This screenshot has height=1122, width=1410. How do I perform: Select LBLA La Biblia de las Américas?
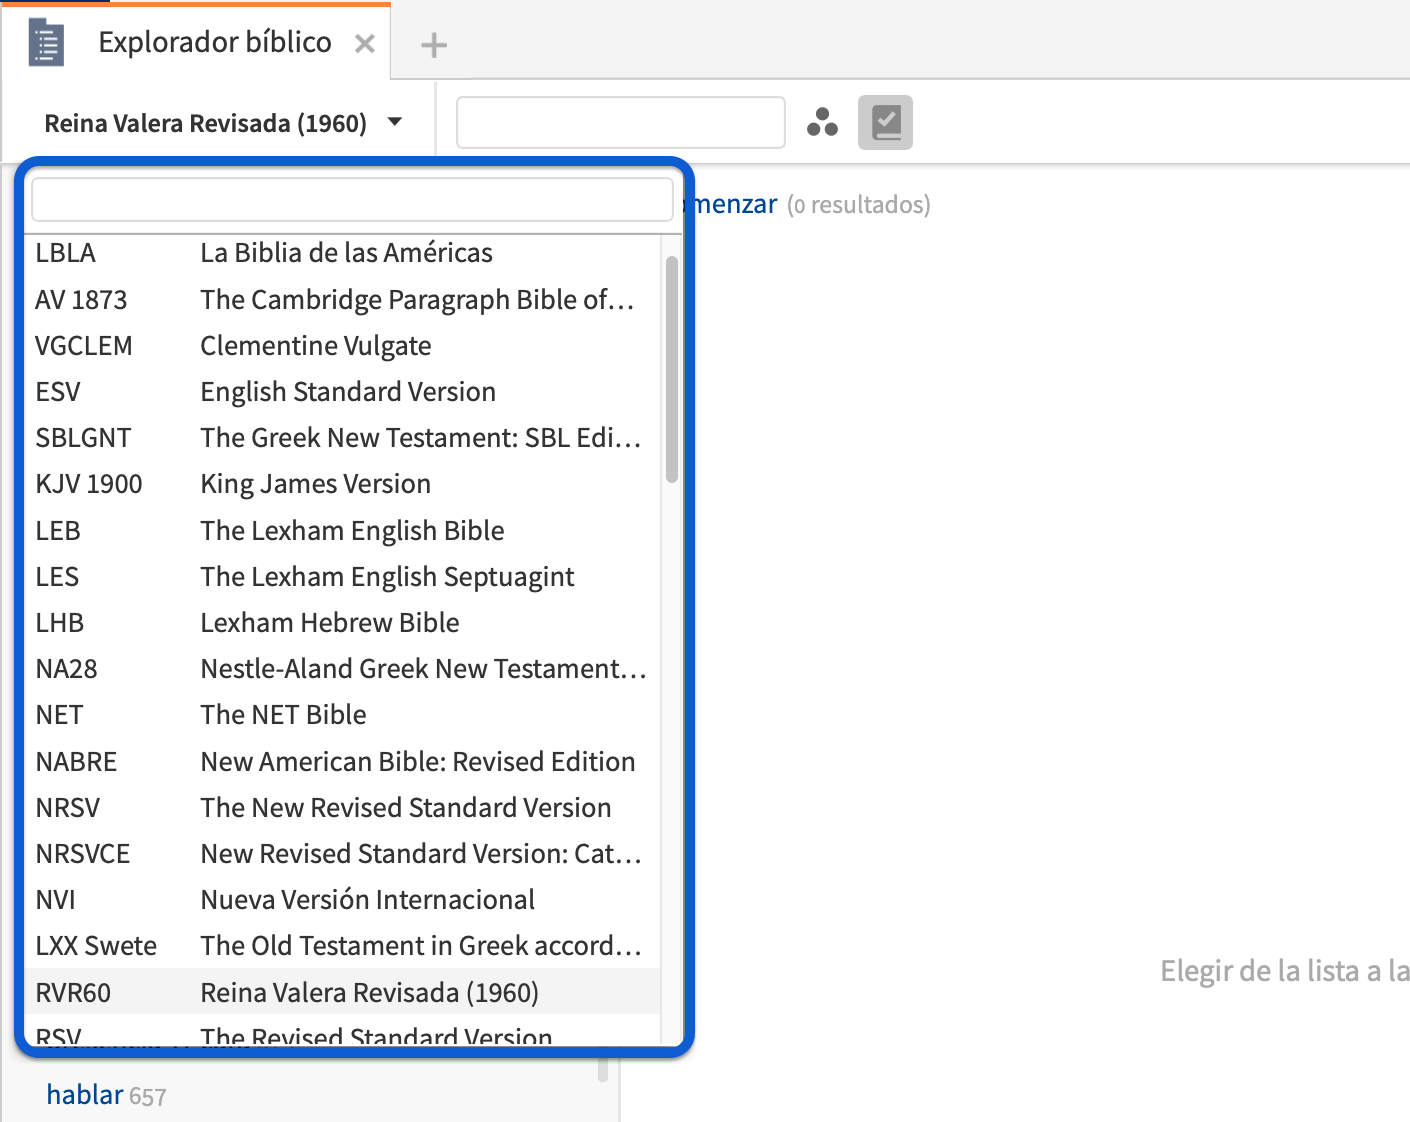pyautogui.click(x=342, y=253)
